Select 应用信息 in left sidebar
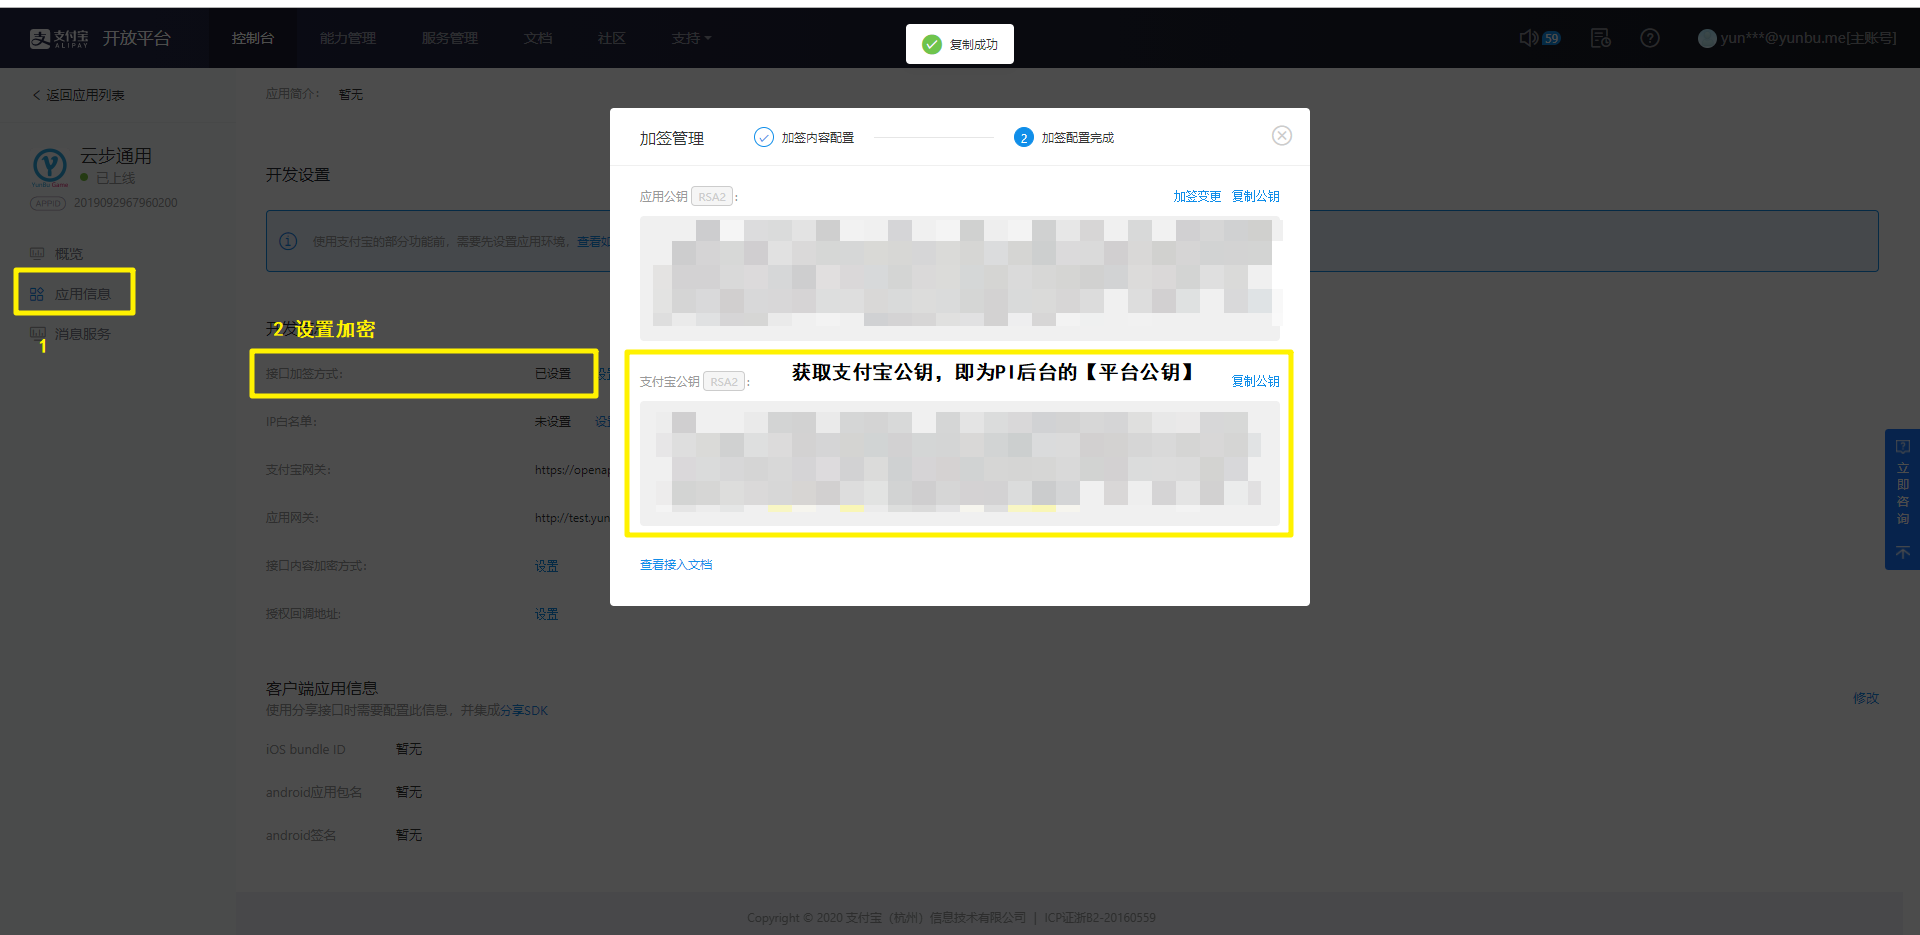 point(82,294)
